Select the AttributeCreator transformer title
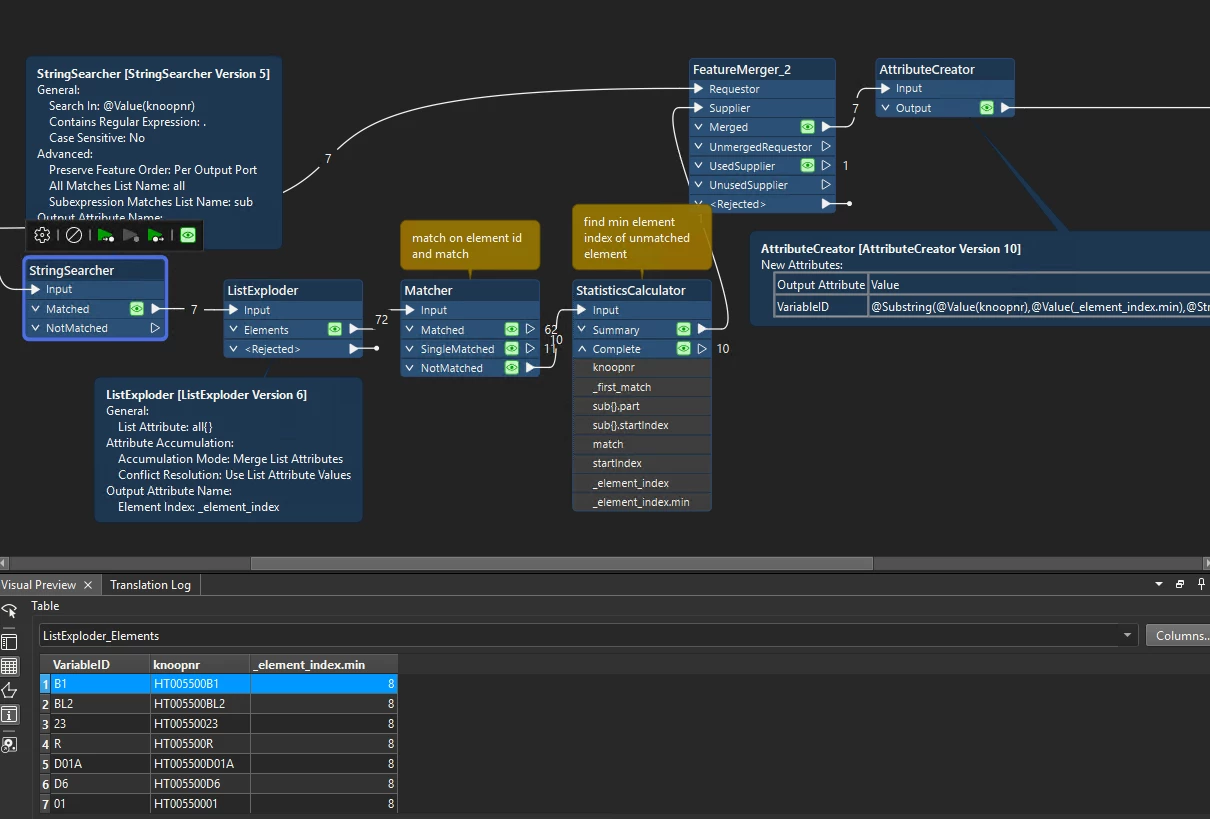 [926, 69]
